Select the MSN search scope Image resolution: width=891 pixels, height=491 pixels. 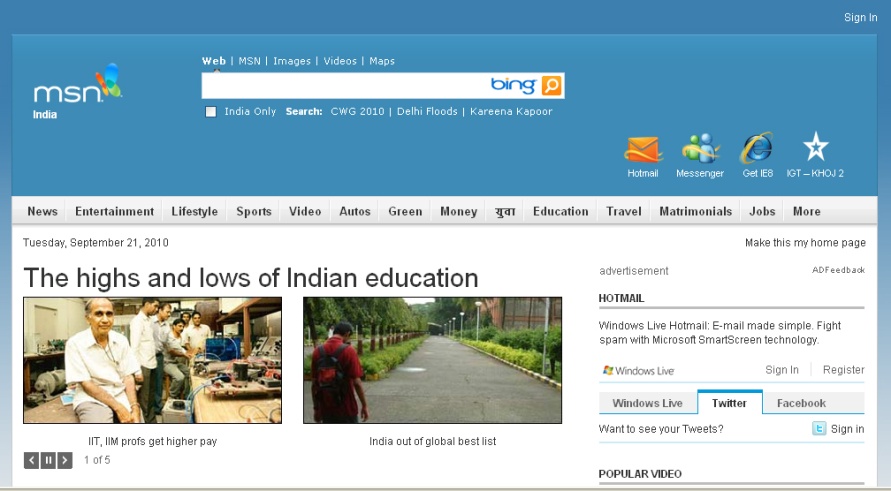coord(249,61)
